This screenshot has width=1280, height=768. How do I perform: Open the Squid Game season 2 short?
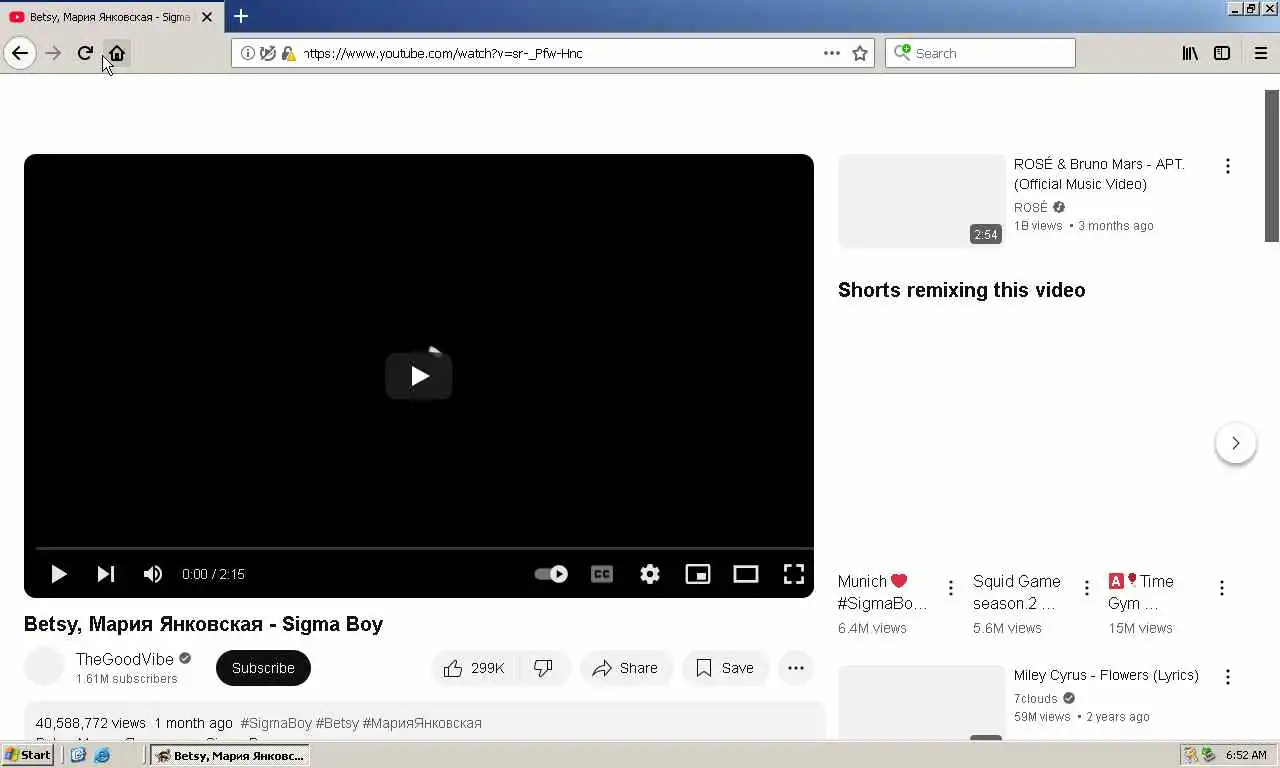tap(1017, 592)
